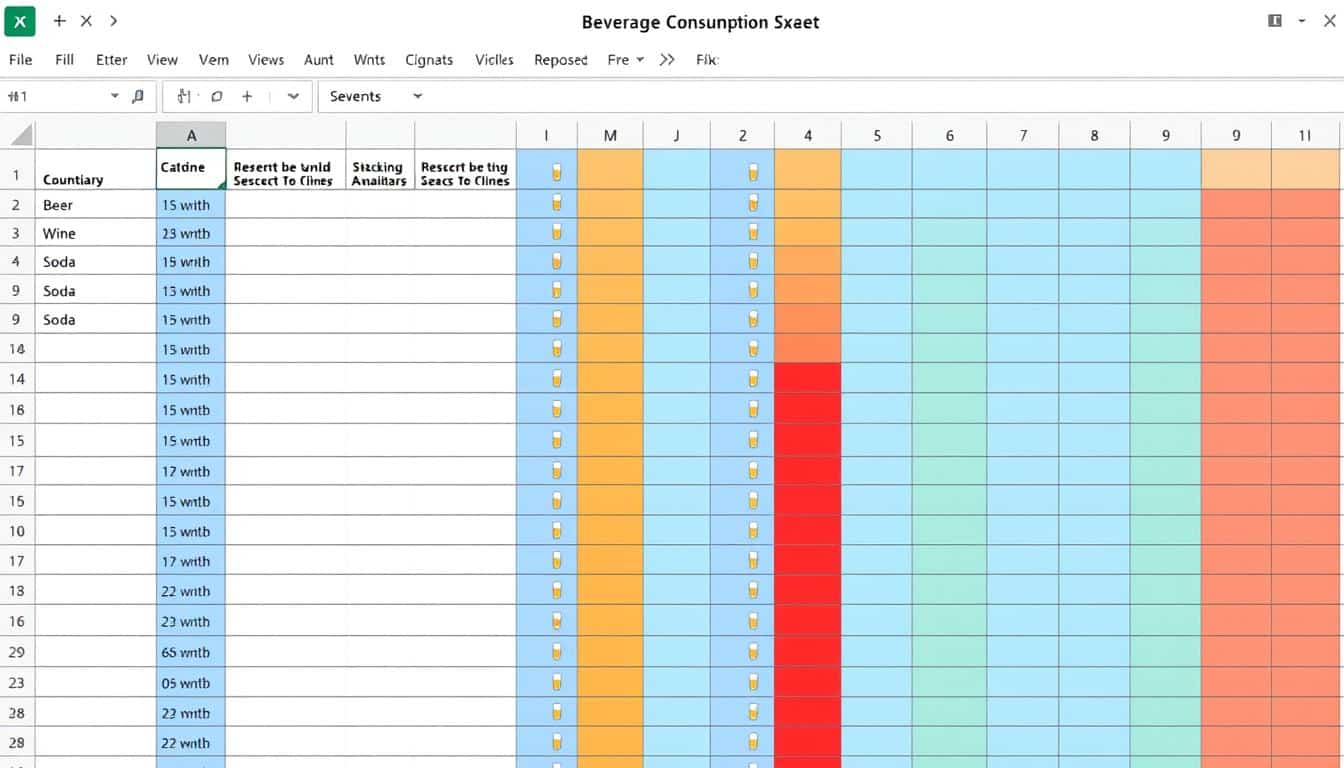Click beer glass icon in Wine row, column I
Screen dimensions: 1344x768
pyautogui.click(x=557, y=233)
